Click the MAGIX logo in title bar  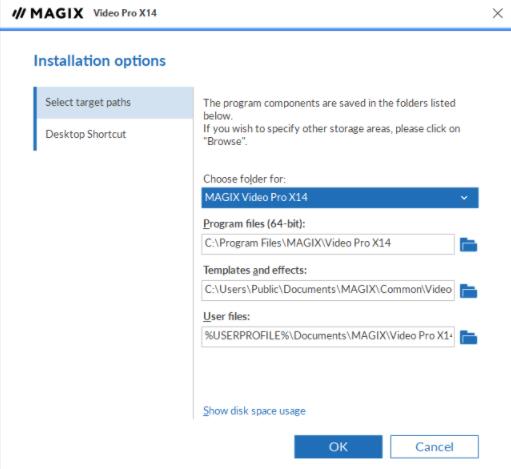pyautogui.click(x=48, y=13)
